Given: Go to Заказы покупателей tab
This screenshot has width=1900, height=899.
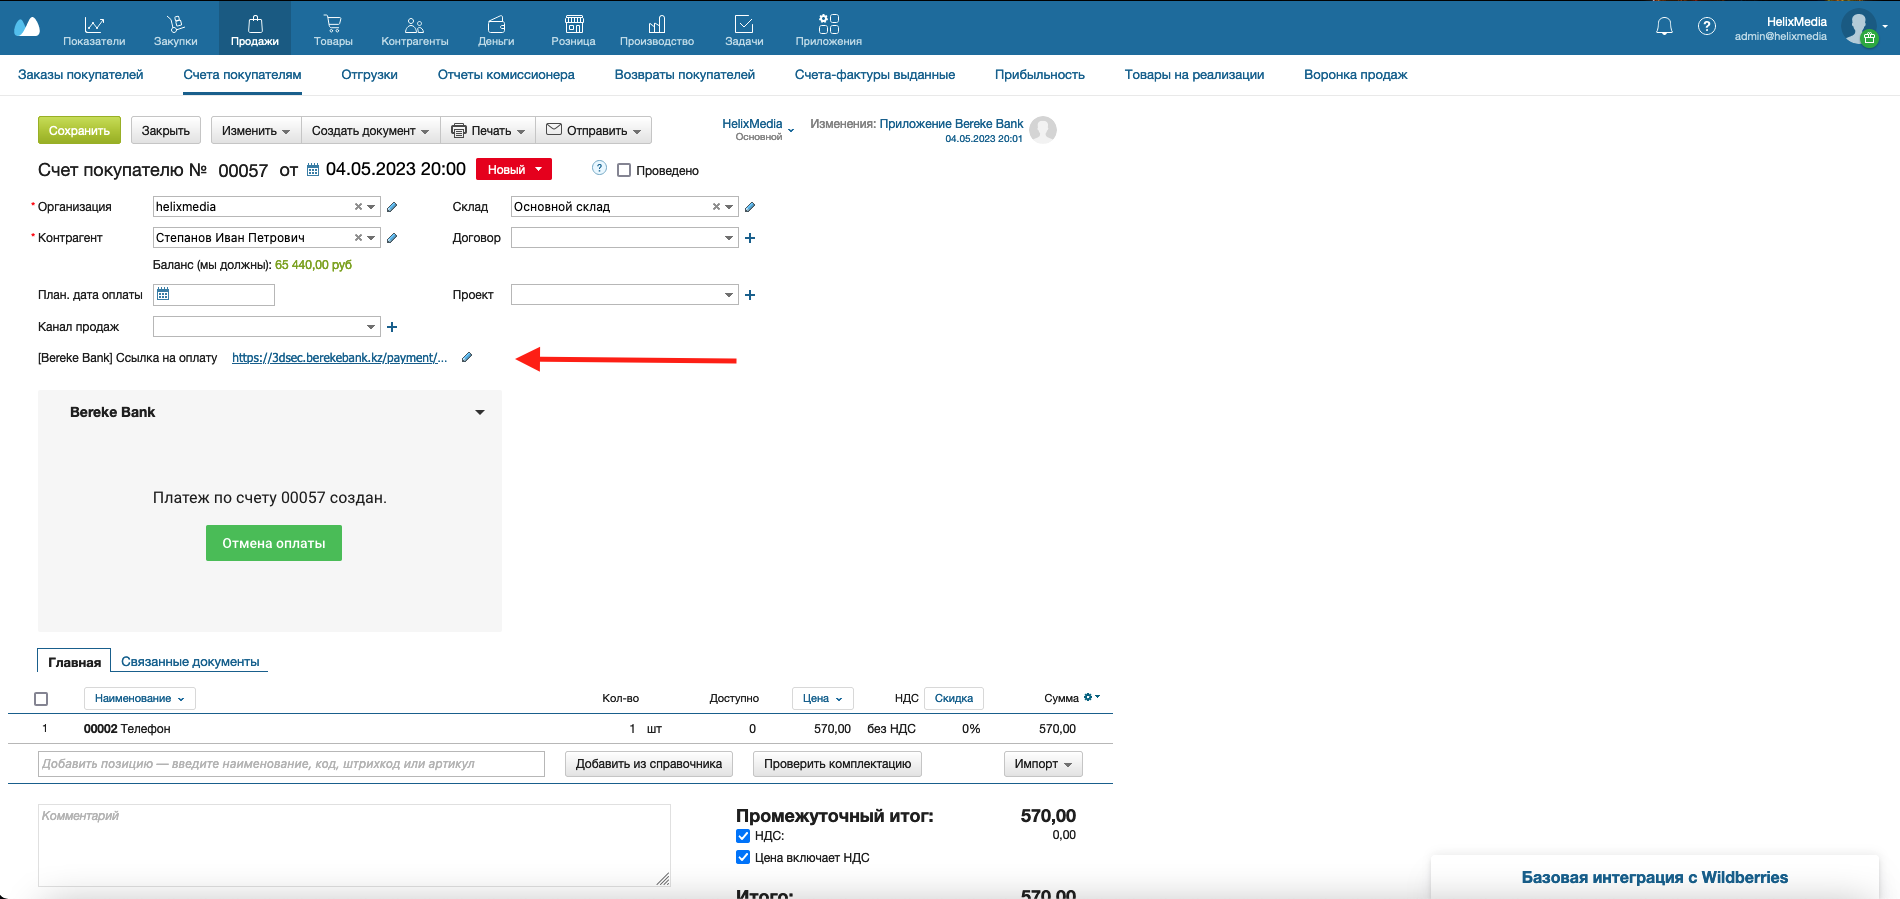Looking at the screenshot, I should [81, 75].
